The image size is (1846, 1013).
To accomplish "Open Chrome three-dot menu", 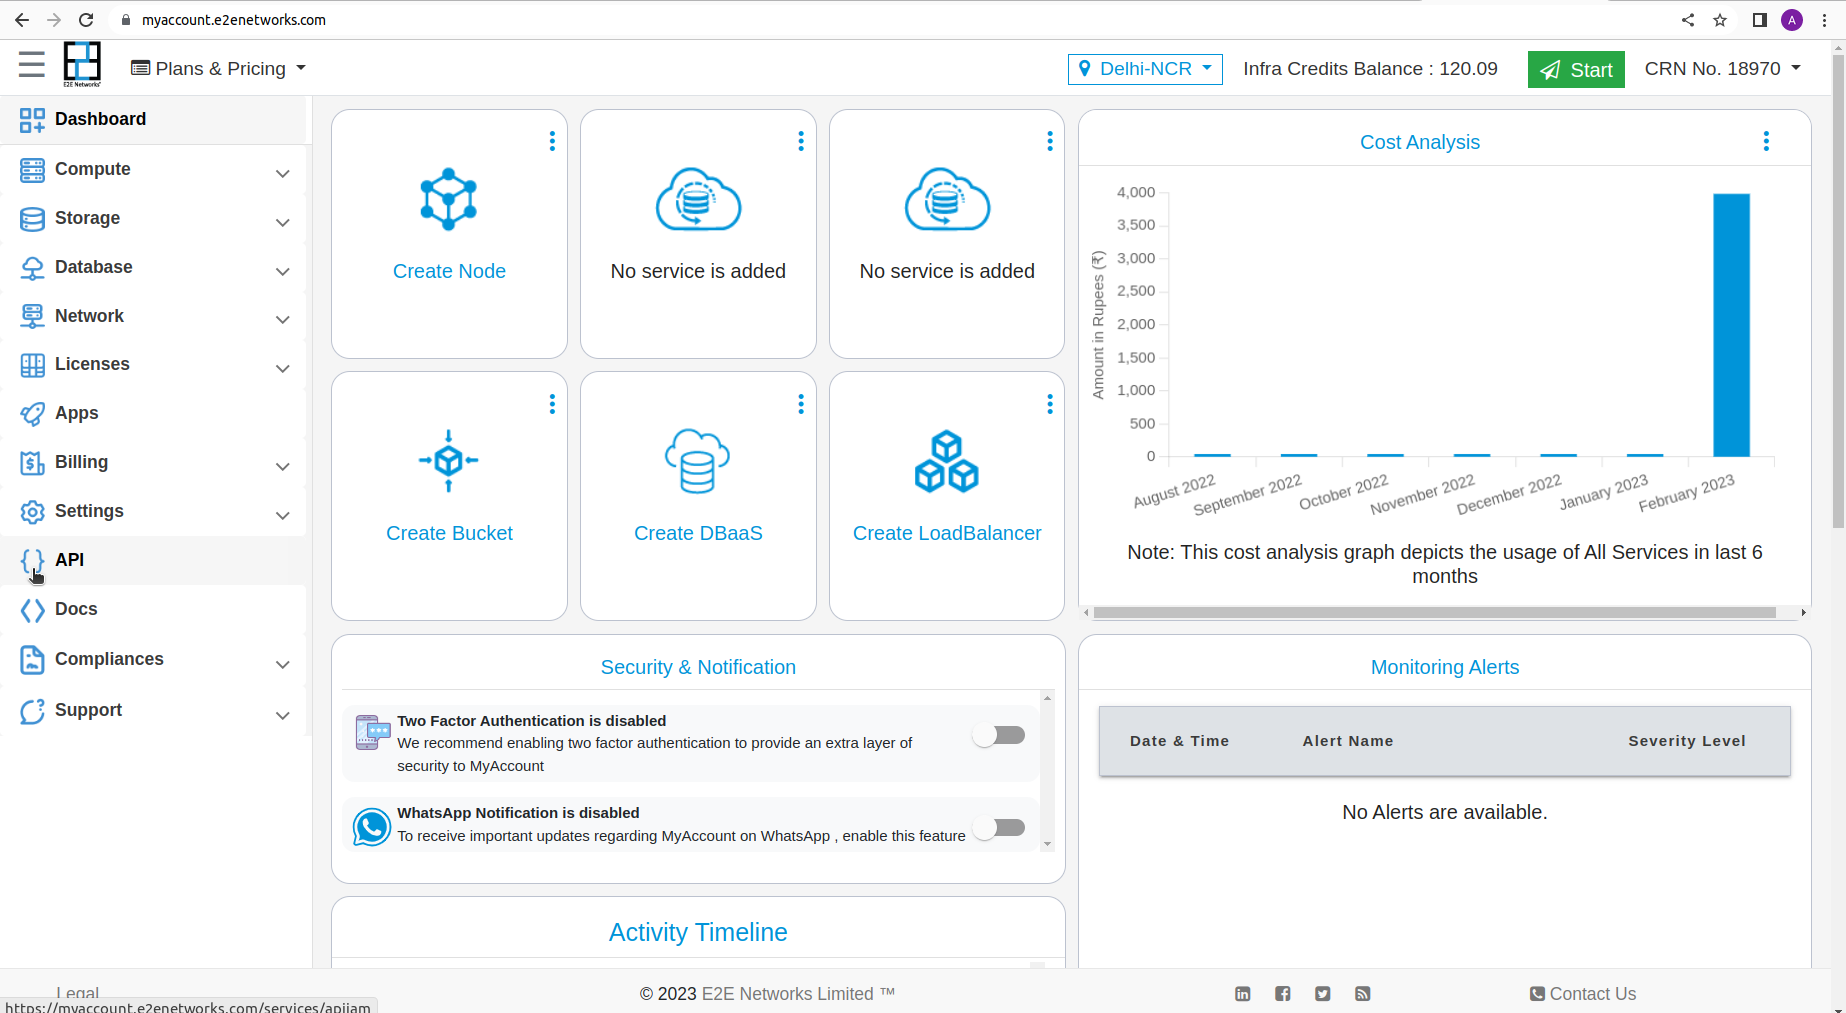I will tap(1824, 20).
